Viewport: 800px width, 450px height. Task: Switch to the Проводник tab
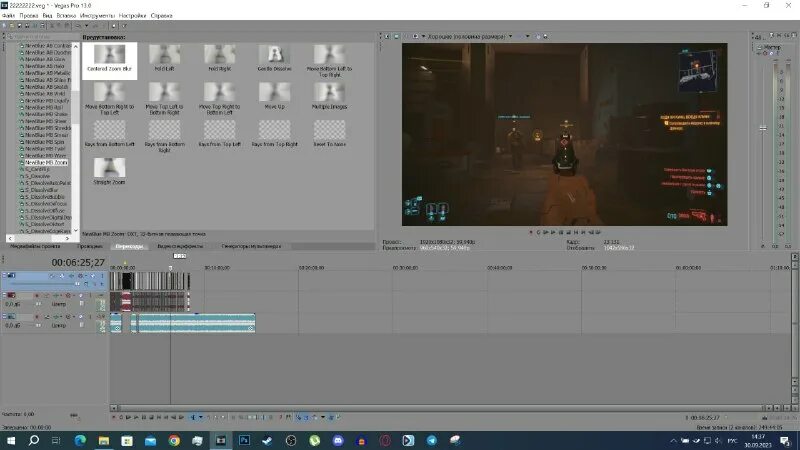tap(90, 246)
